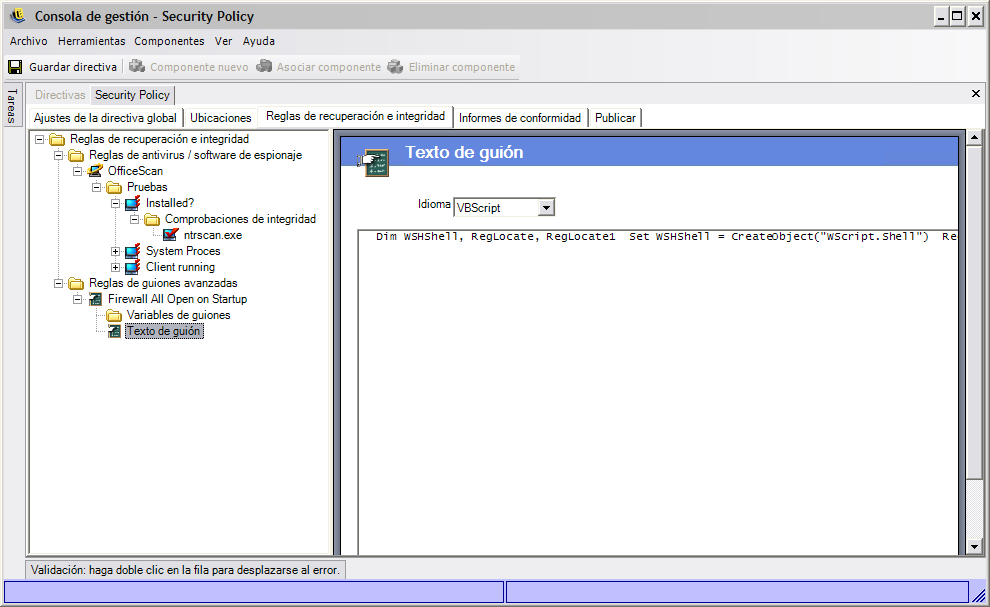Collapse the Installed? test node
This screenshot has height=607, width=990.
click(x=116, y=203)
